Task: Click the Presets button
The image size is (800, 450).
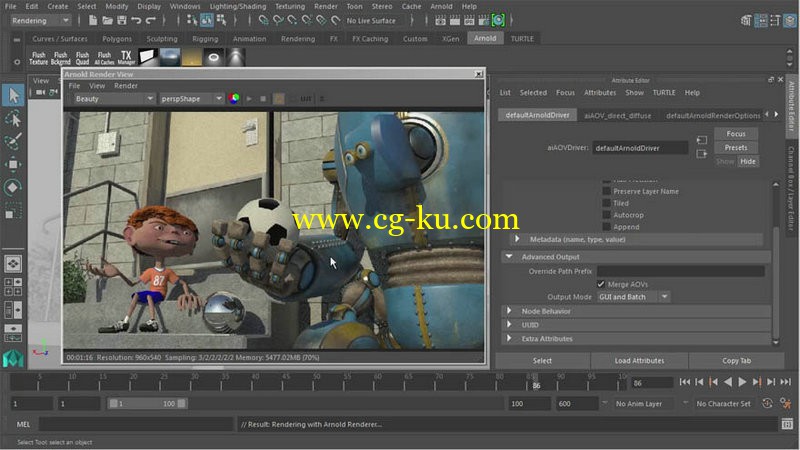Action: [x=736, y=147]
